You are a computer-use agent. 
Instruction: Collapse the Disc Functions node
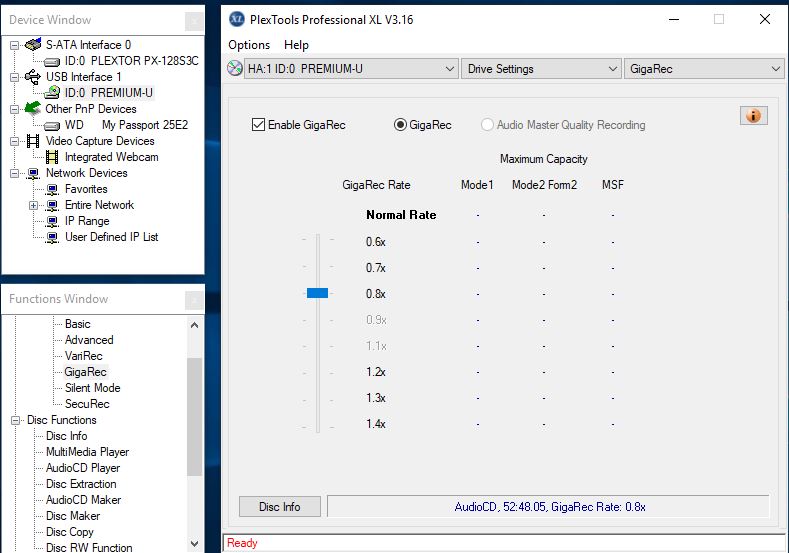click(x=16, y=420)
